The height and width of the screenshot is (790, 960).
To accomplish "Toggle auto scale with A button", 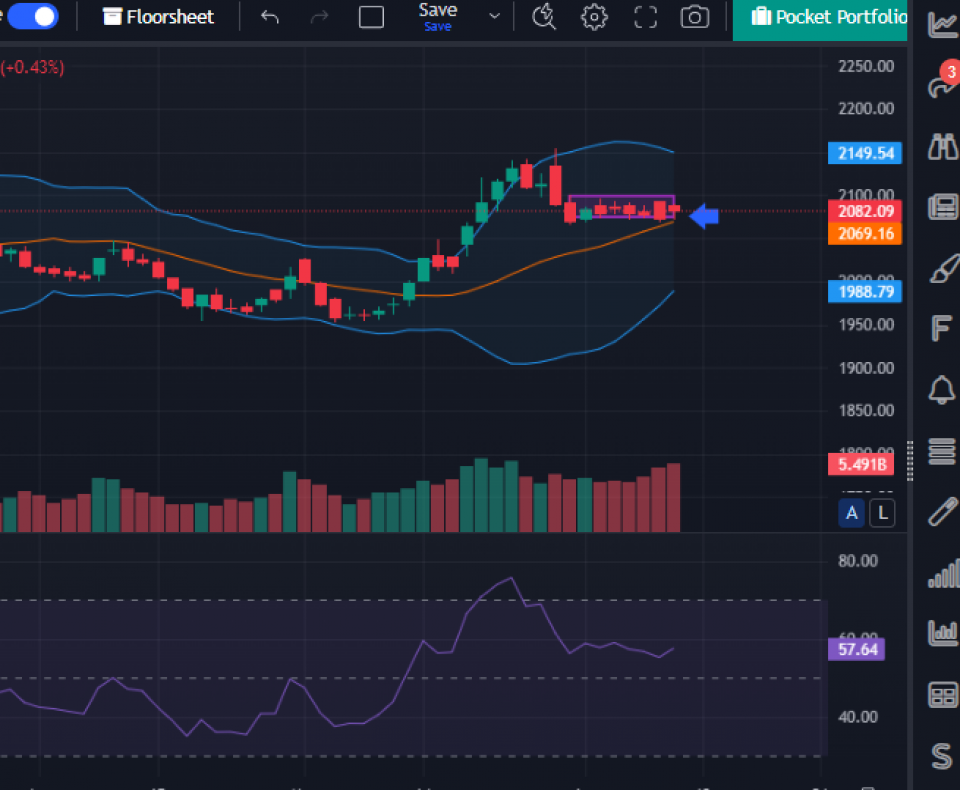I will 852,514.
